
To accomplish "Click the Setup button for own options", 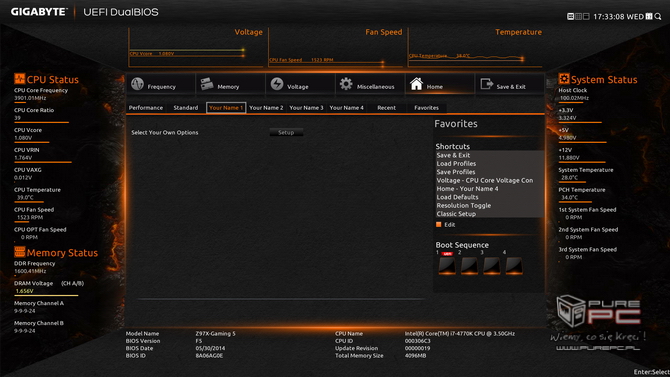I will [x=286, y=133].
